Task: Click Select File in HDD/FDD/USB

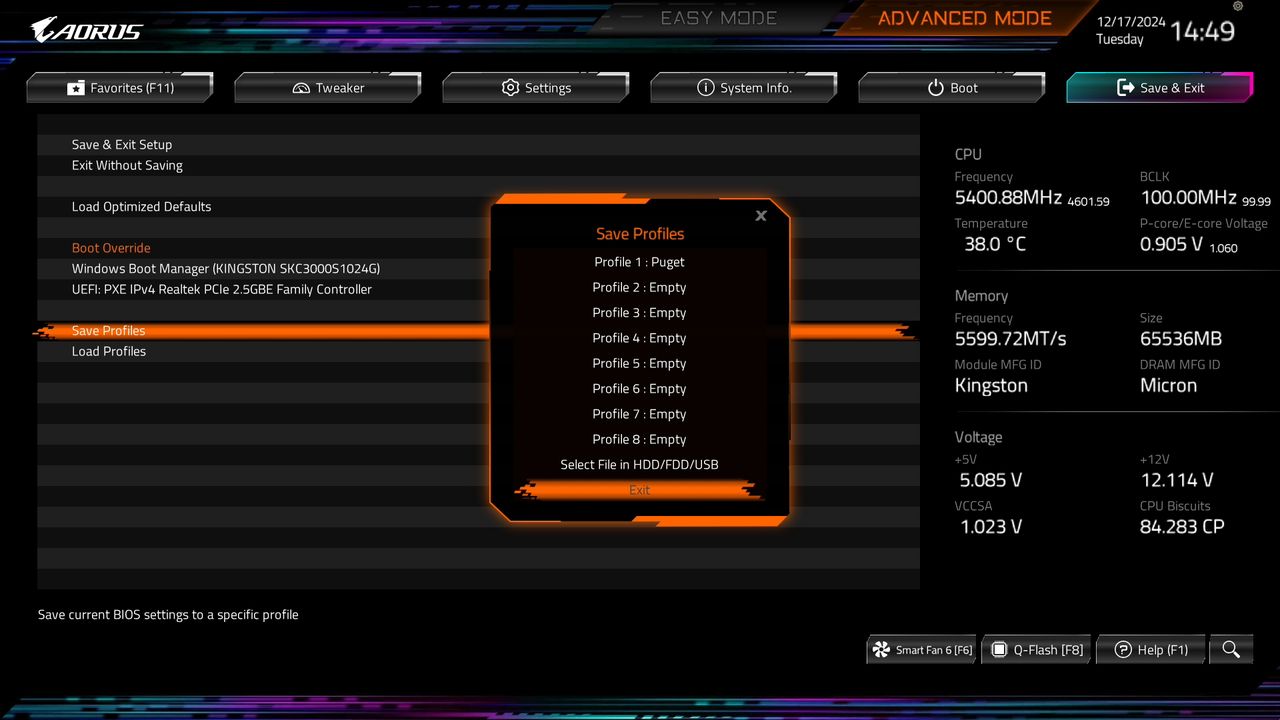Action: tap(640, 464)
